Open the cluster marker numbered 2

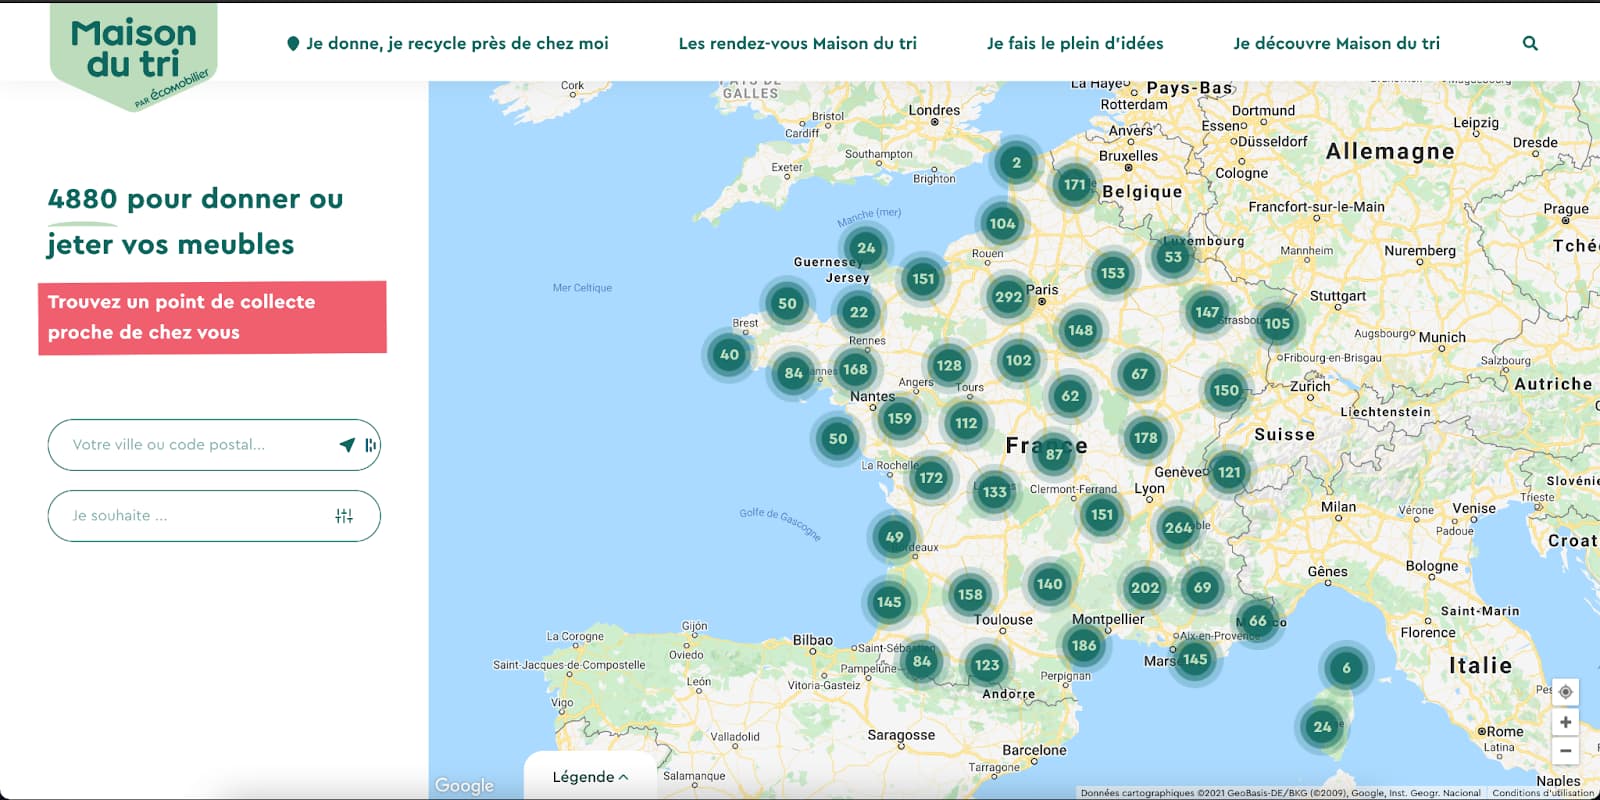tap(1016, 163)
